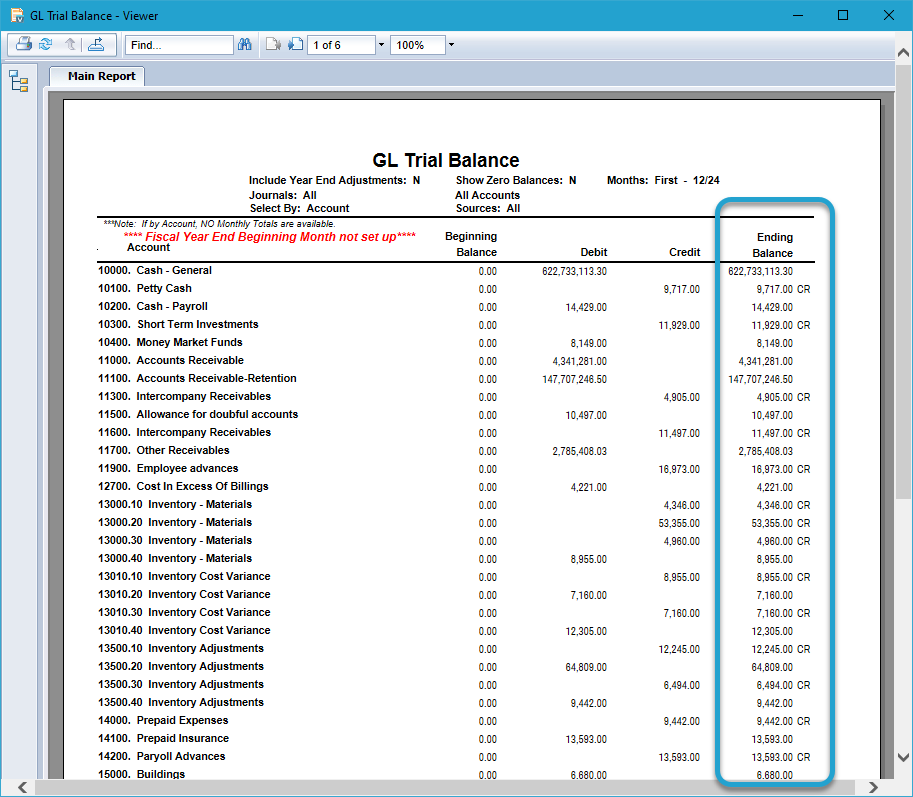Select the 10000. Cash - General row
Viewport: 913px width, 797px height.
click(x=456, y=271)
